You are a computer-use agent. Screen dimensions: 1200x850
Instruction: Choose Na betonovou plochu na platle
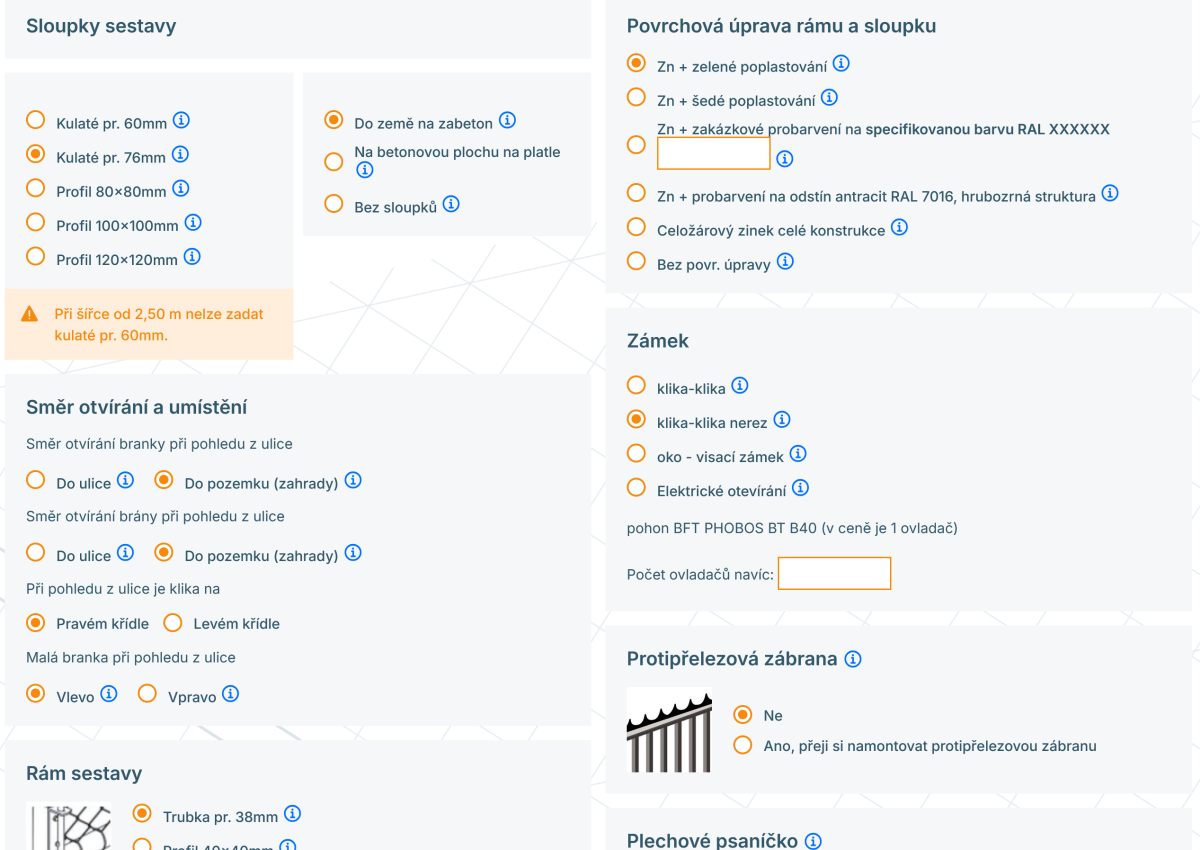point(334,161)
